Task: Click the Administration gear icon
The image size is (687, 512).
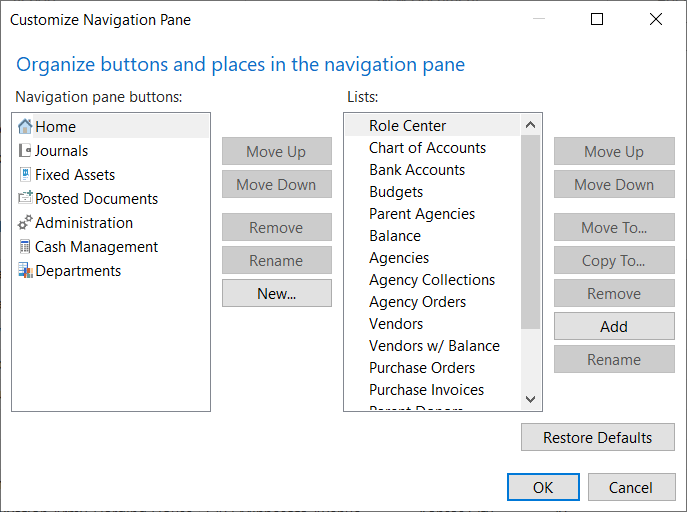Action: click(26, 223)
